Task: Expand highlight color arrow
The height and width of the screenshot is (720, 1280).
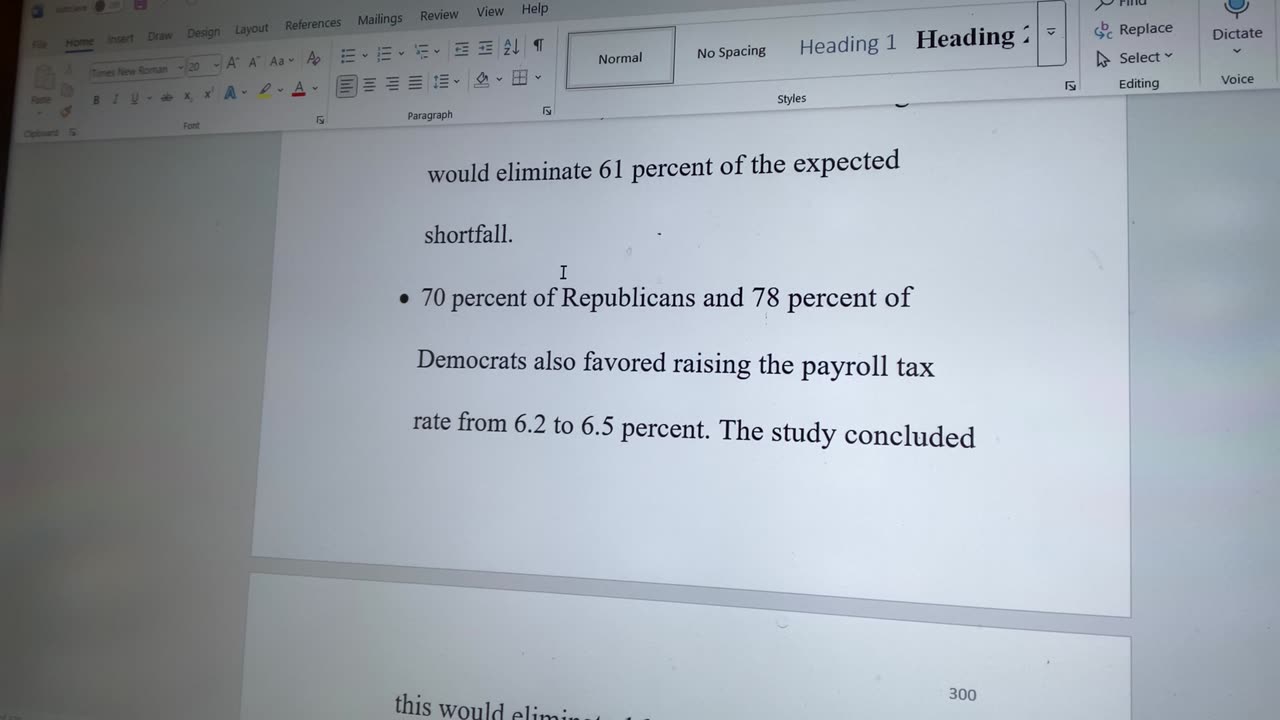Action: 280,90
